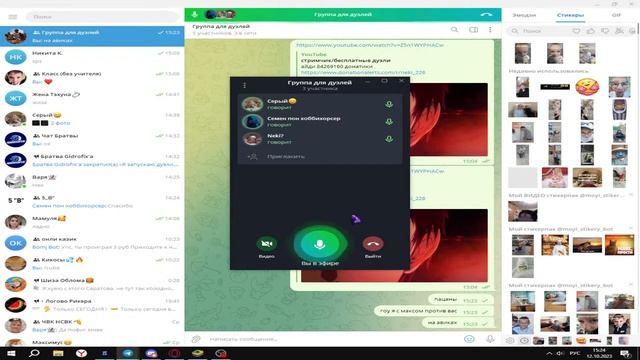Jump to recent stickers clock icon
Image resolution: width=640 pixels, height=360 pixels.
524,340
